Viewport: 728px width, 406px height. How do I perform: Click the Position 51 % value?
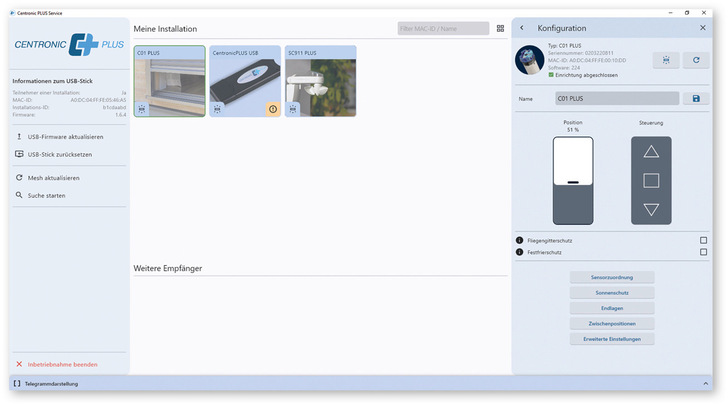pos(573,130)
